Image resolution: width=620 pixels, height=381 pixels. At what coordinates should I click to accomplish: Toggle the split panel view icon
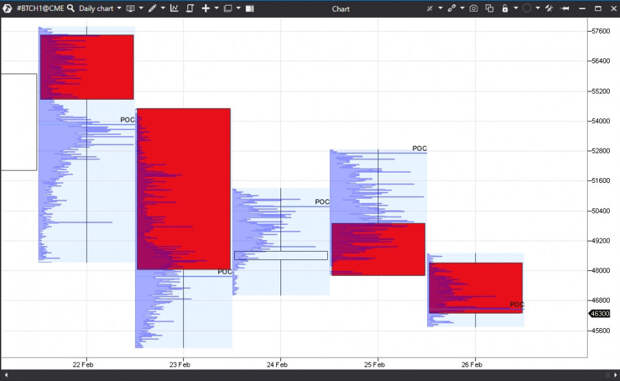(x=250, y=8)
